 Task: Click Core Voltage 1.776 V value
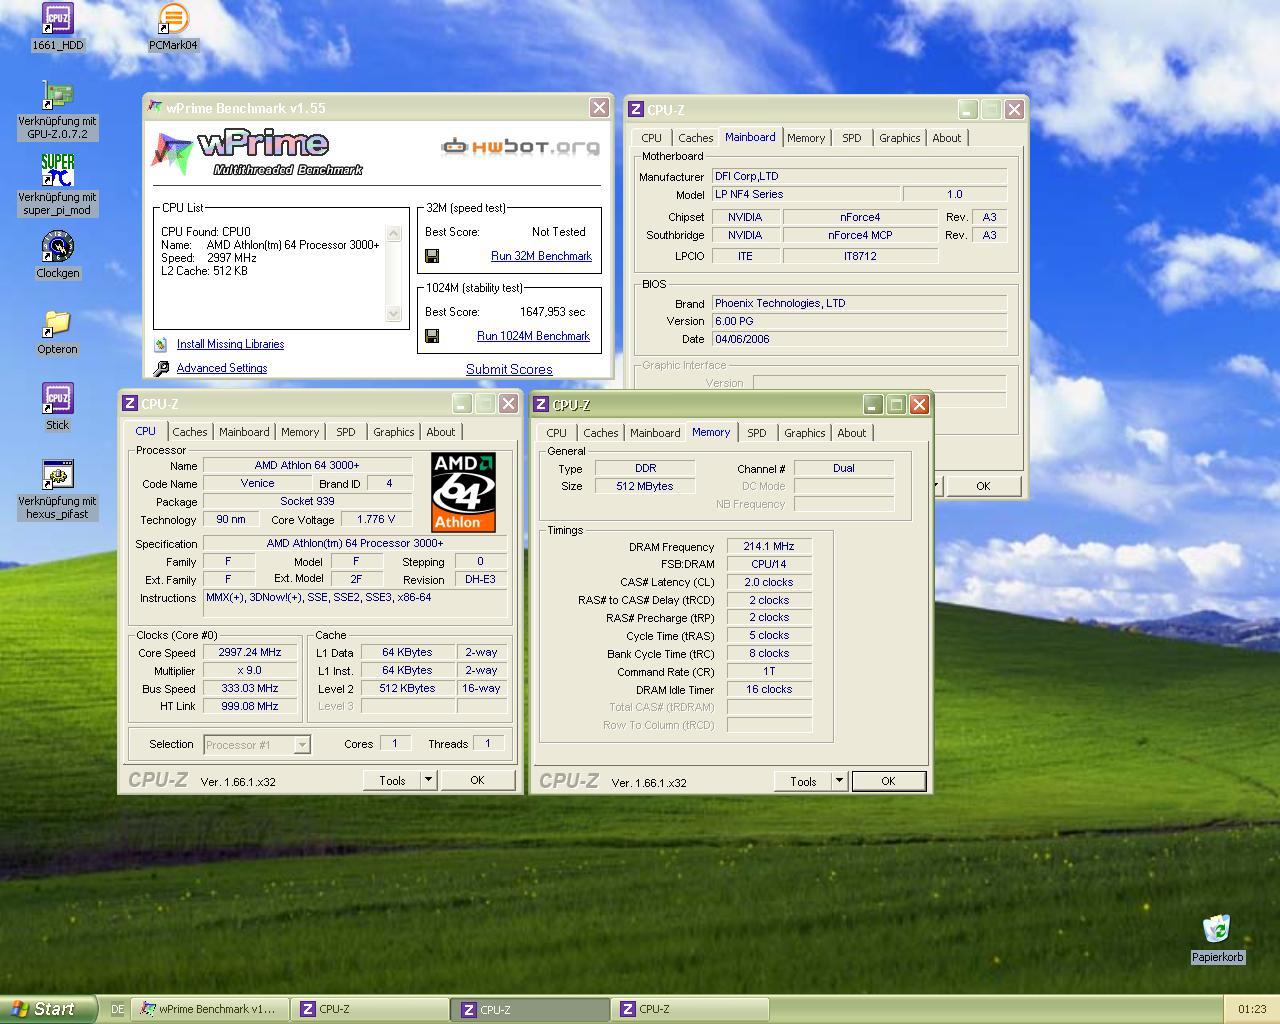pyautogui.click(x=375, y=519)
